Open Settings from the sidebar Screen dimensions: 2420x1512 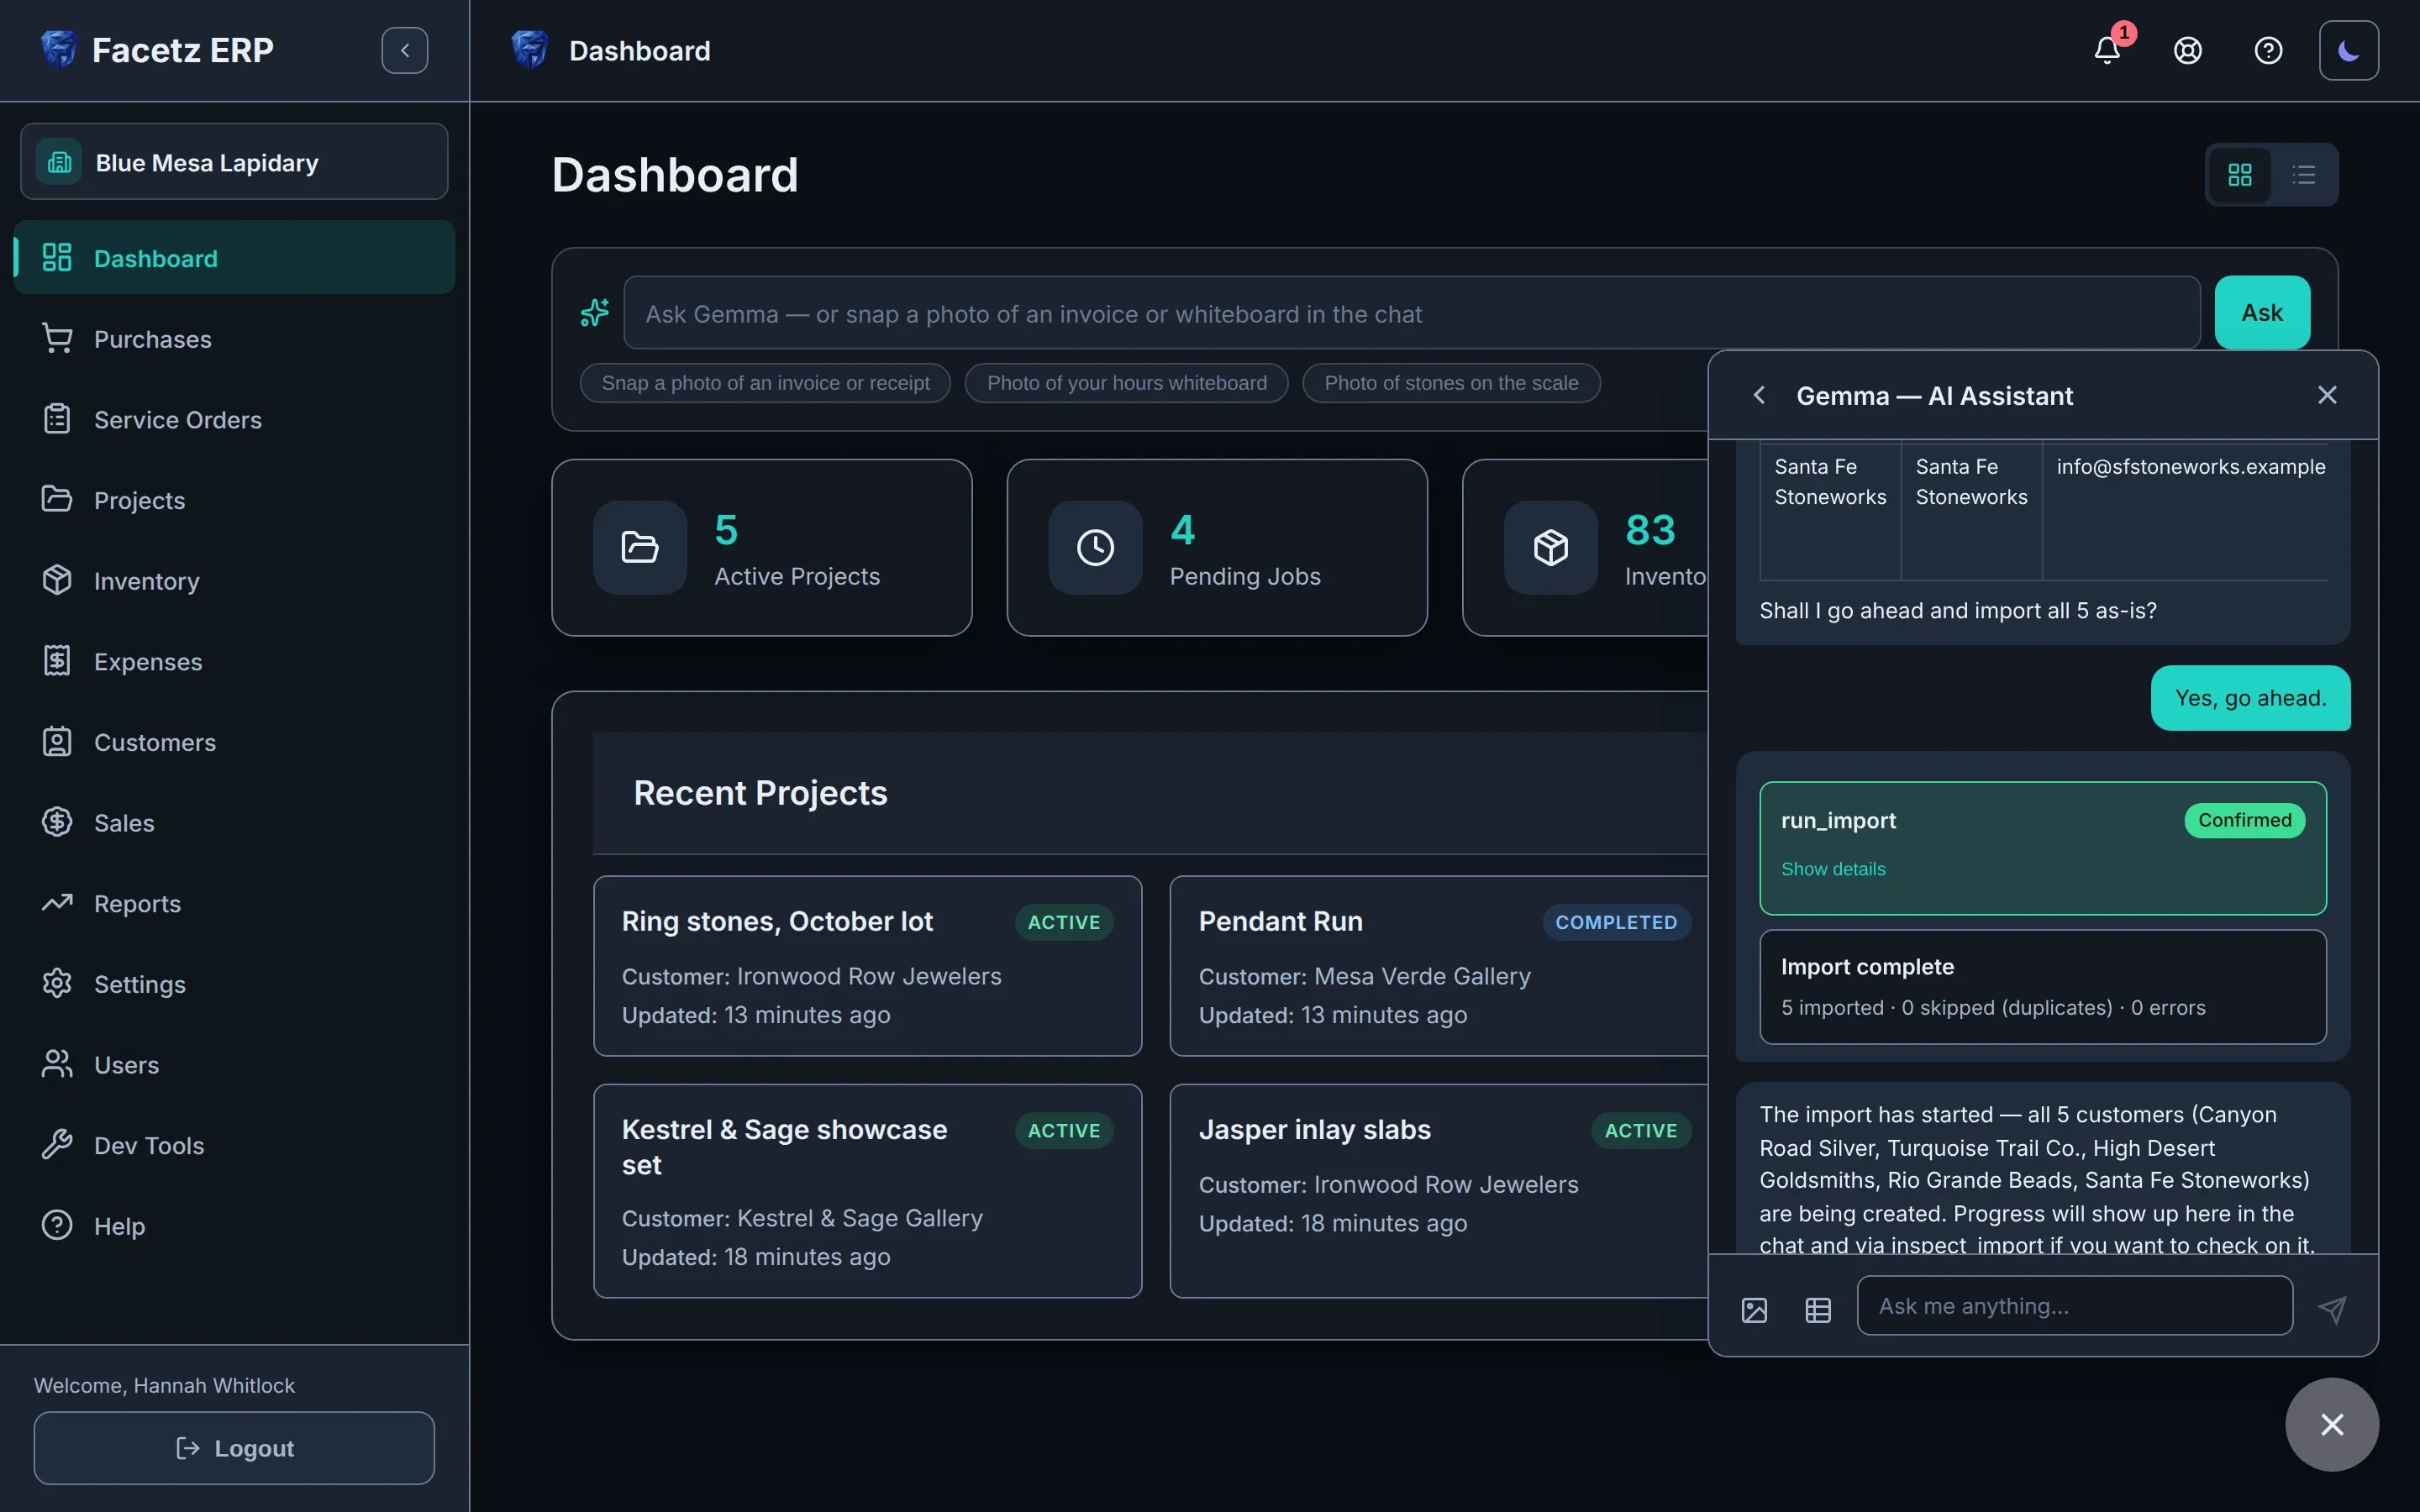234,984
